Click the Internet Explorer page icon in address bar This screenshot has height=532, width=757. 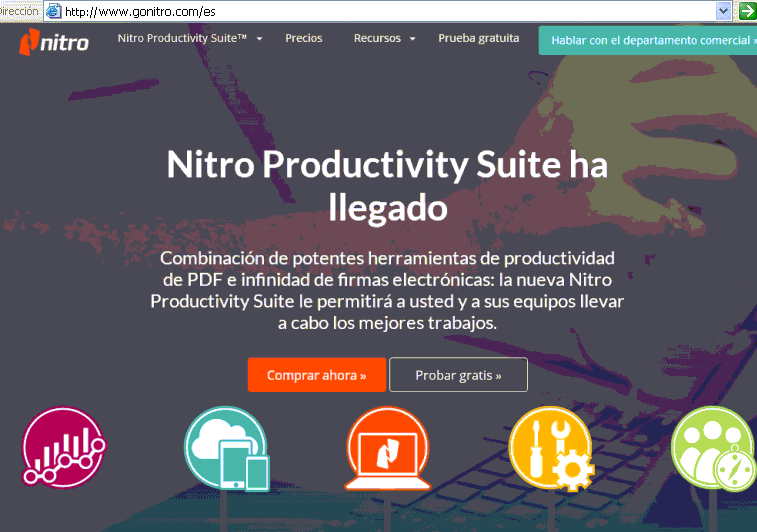tap(54, 11)
